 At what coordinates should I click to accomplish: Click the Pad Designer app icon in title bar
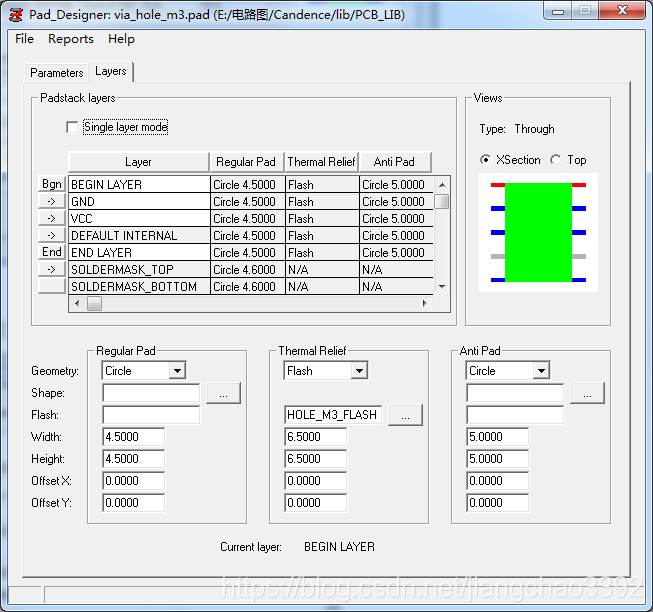16,15
